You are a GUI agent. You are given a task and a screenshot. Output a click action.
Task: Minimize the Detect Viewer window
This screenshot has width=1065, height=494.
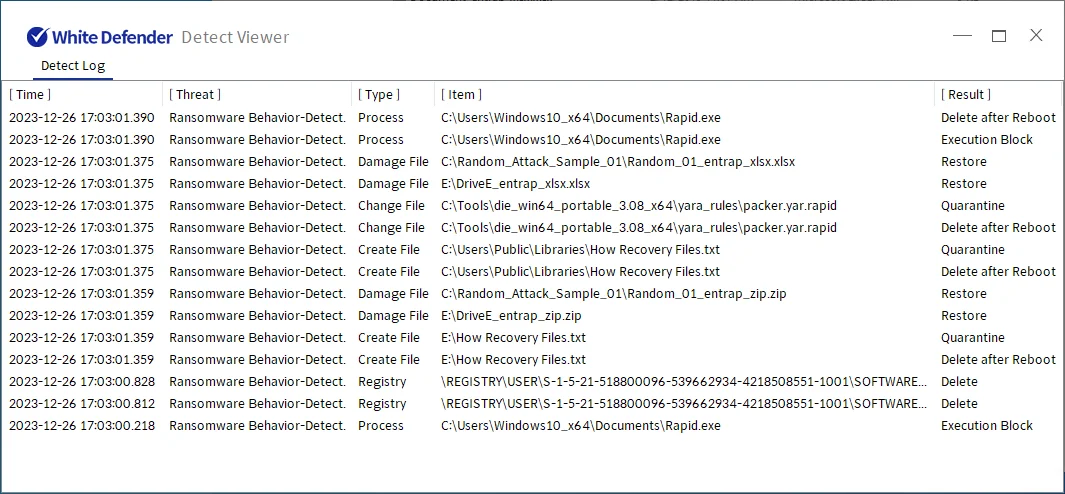[962, 36]
